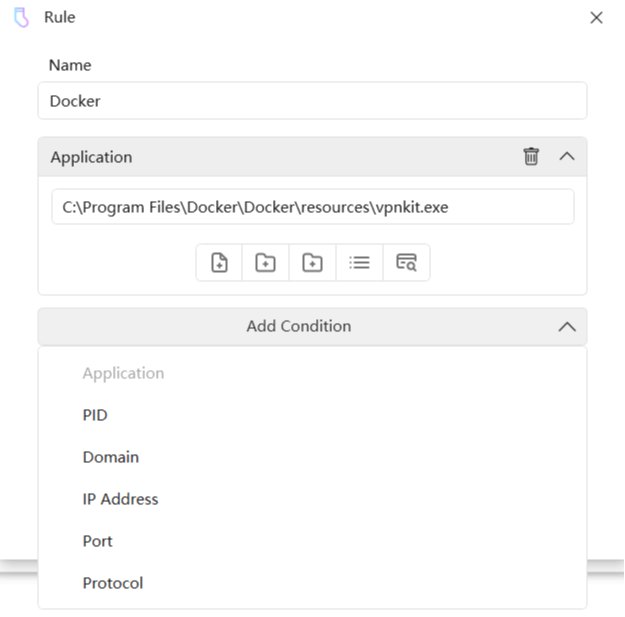625x617 pixels.
Task: Choose IP Address condition
Action: coord(120,499)
